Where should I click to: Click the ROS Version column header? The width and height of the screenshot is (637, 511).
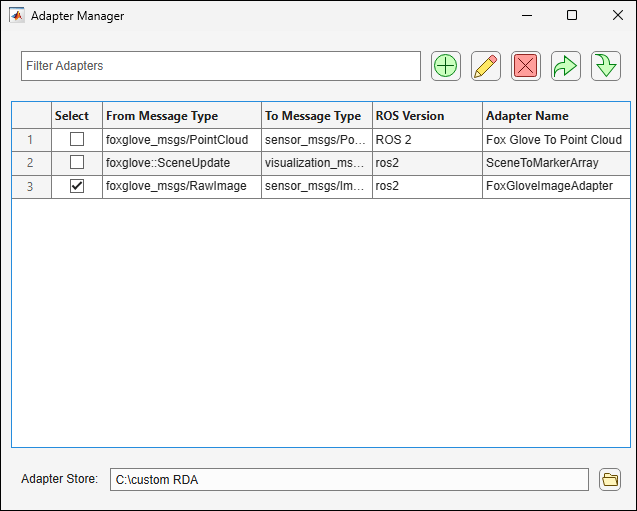427,115
